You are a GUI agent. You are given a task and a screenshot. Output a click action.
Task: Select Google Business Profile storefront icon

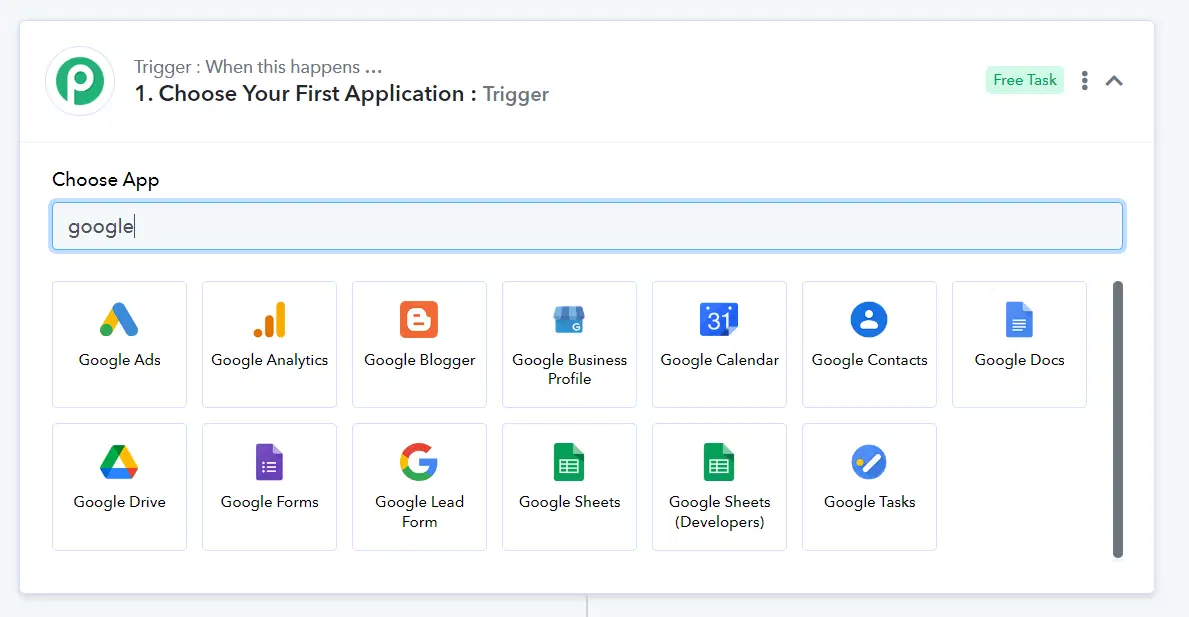pyautogui.click(x=569, y=319)
